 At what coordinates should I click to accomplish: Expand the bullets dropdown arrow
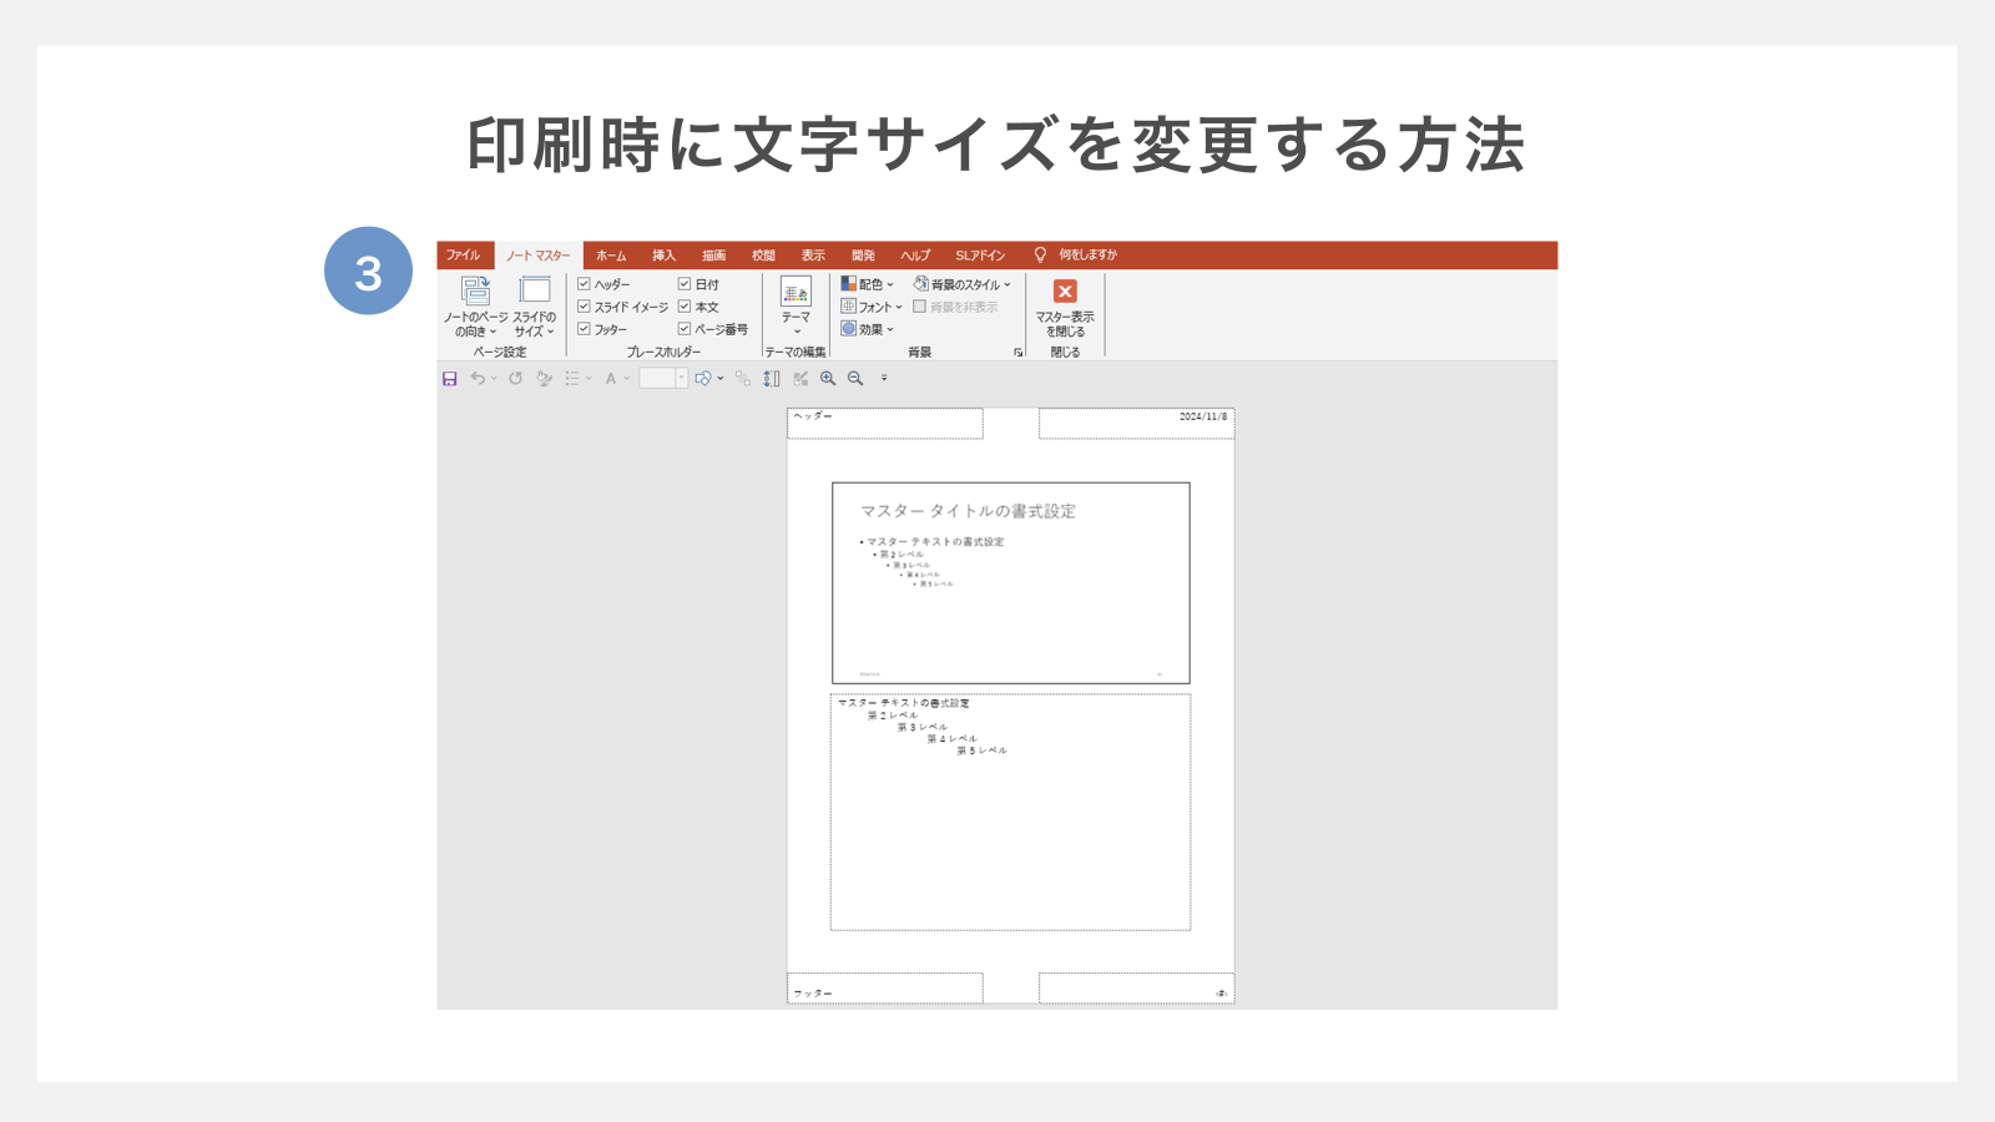[589, 379]
